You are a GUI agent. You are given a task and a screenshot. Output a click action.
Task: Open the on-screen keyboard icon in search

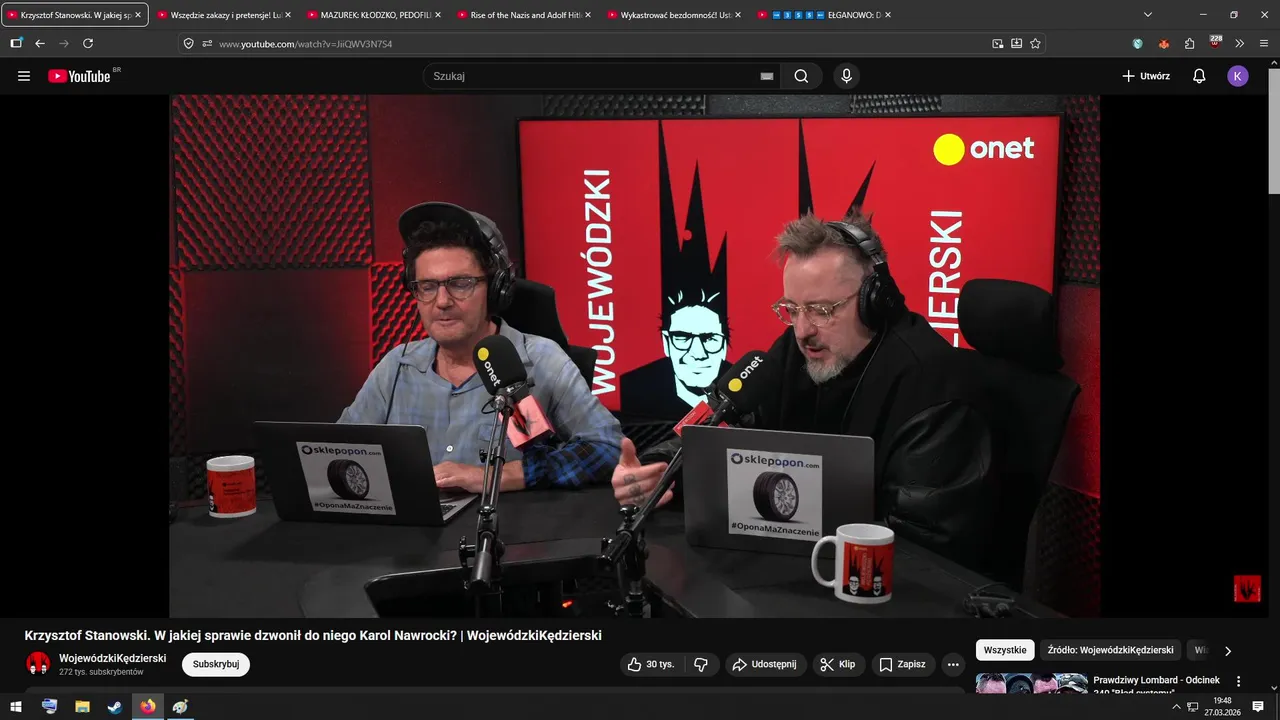tap(767, 76)
